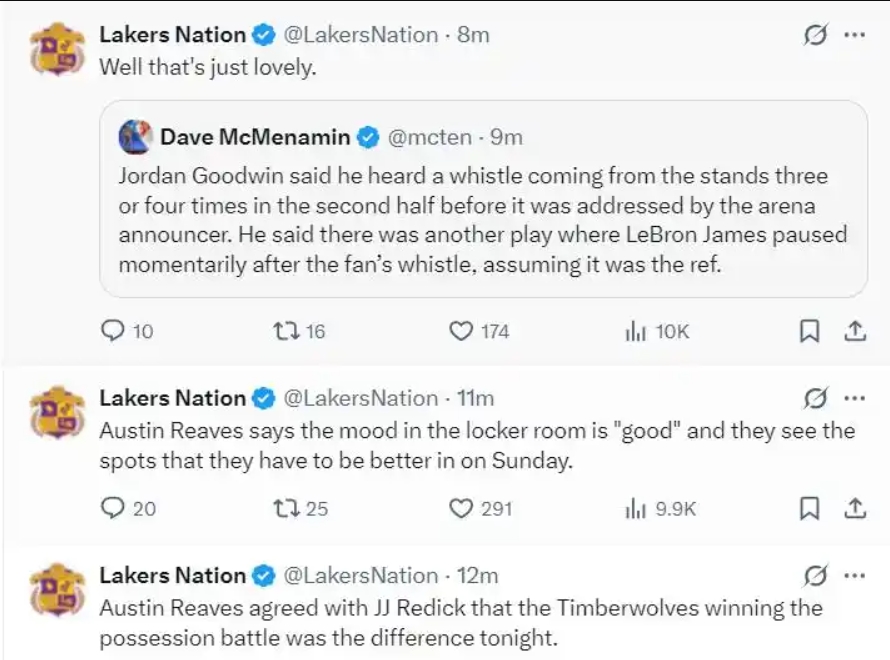
Task: Like the tweet with 174 likes
Action: click(461, 331)
